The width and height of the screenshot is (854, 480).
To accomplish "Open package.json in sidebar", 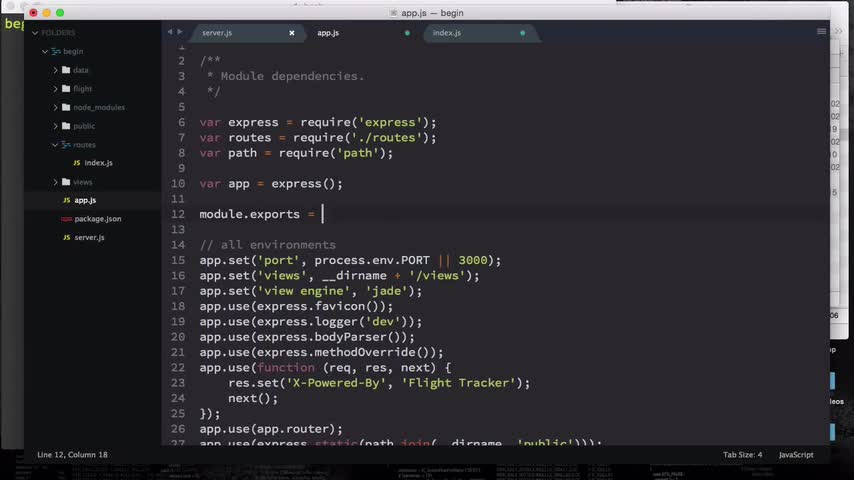I will pos(98,219).
